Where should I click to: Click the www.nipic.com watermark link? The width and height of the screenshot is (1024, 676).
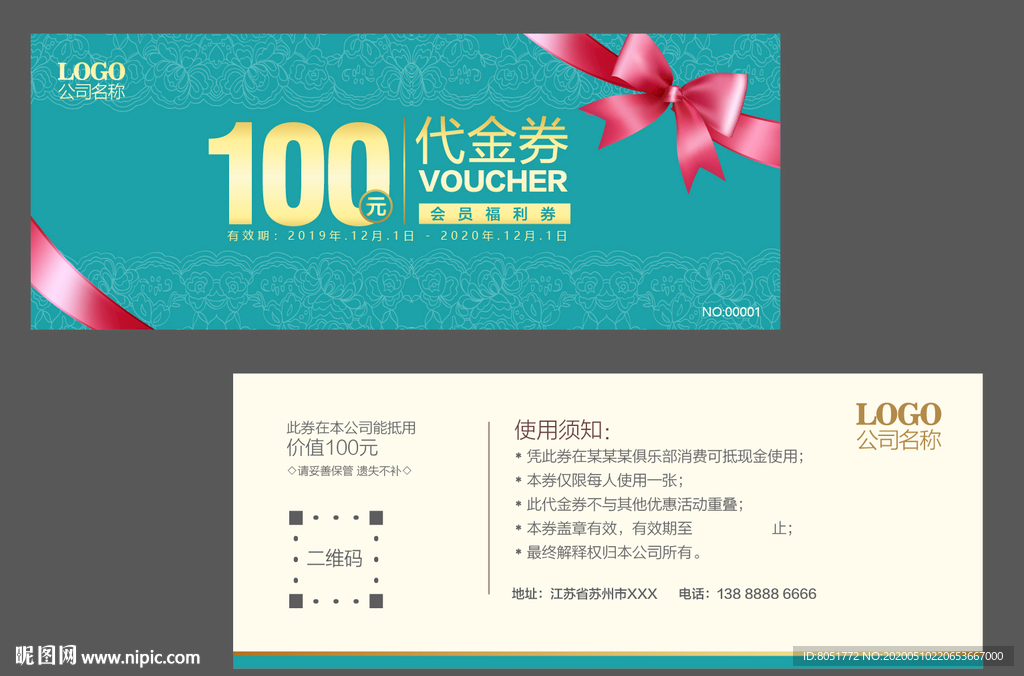point(140,658)
